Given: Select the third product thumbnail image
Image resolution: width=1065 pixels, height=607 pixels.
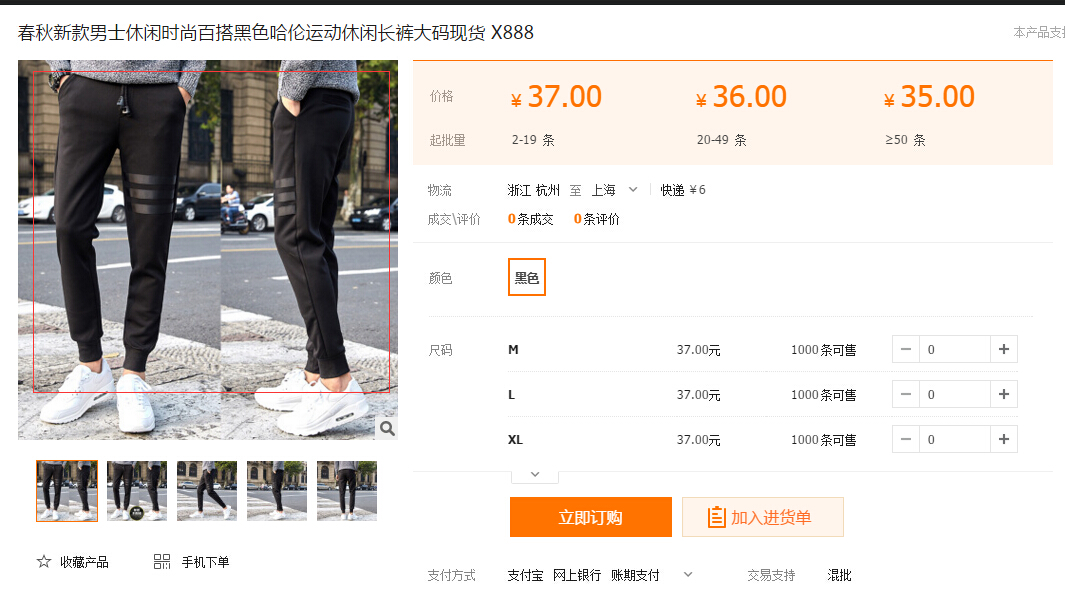Looking at the screenshot, I should (207, 491).
